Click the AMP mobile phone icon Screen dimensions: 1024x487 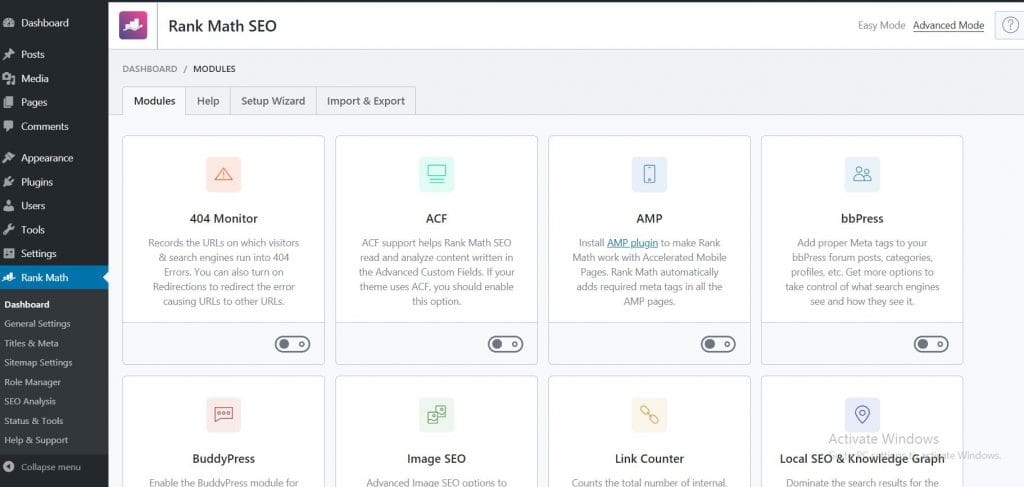coord(649,174)
